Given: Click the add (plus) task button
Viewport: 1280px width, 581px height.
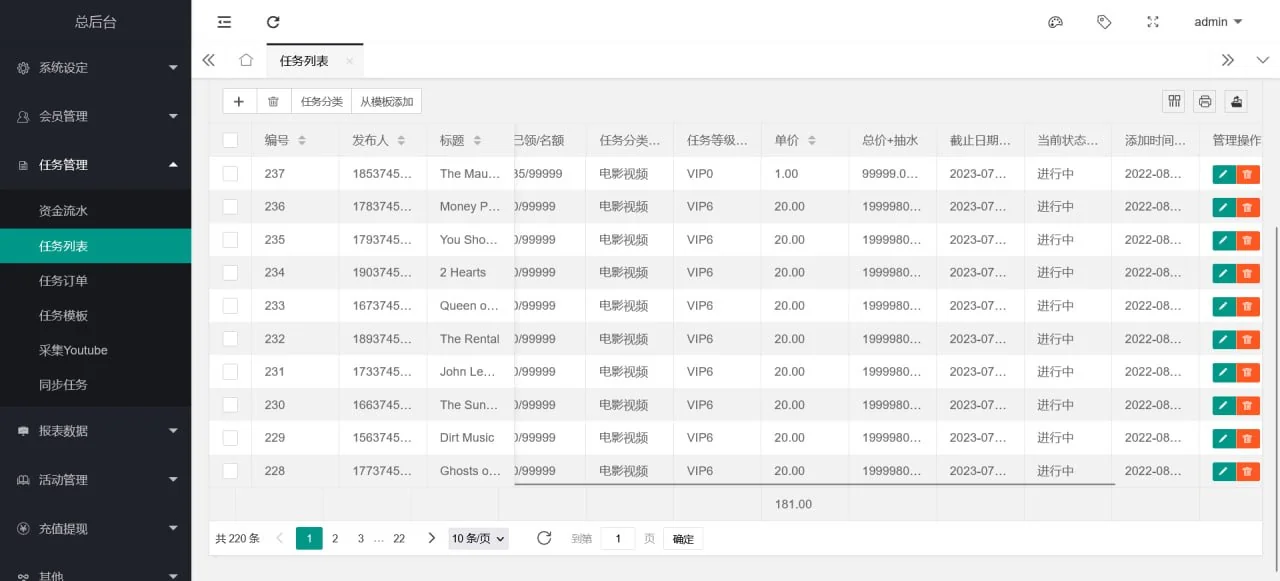Looking at the screenshot, I should click(x=239, y=101).
